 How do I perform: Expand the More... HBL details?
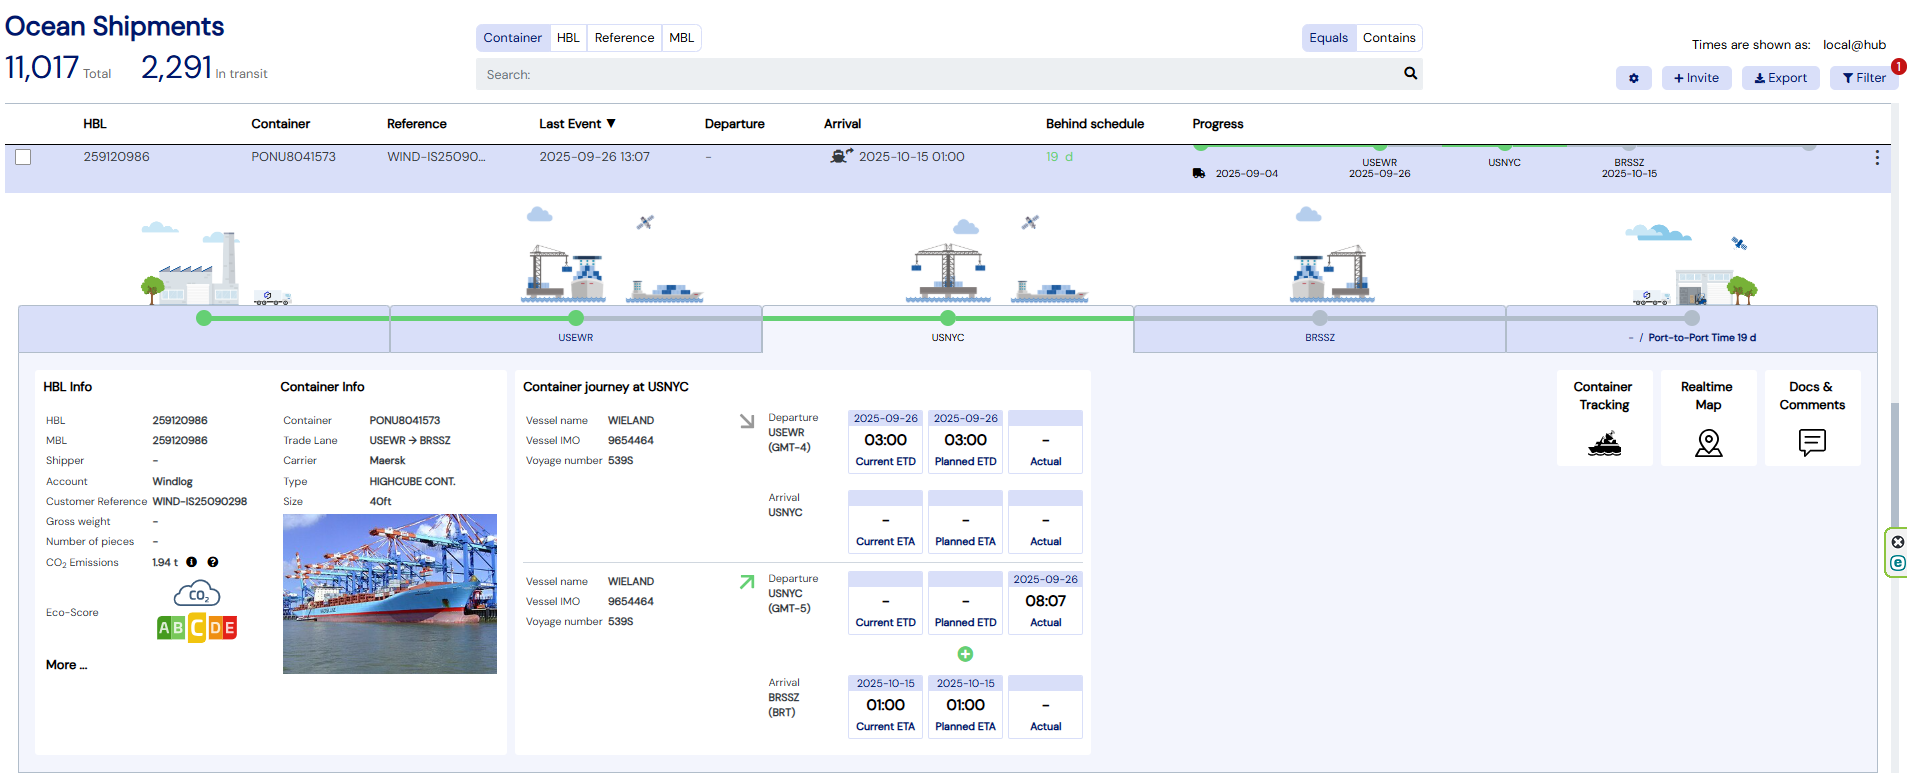point(66,665)
